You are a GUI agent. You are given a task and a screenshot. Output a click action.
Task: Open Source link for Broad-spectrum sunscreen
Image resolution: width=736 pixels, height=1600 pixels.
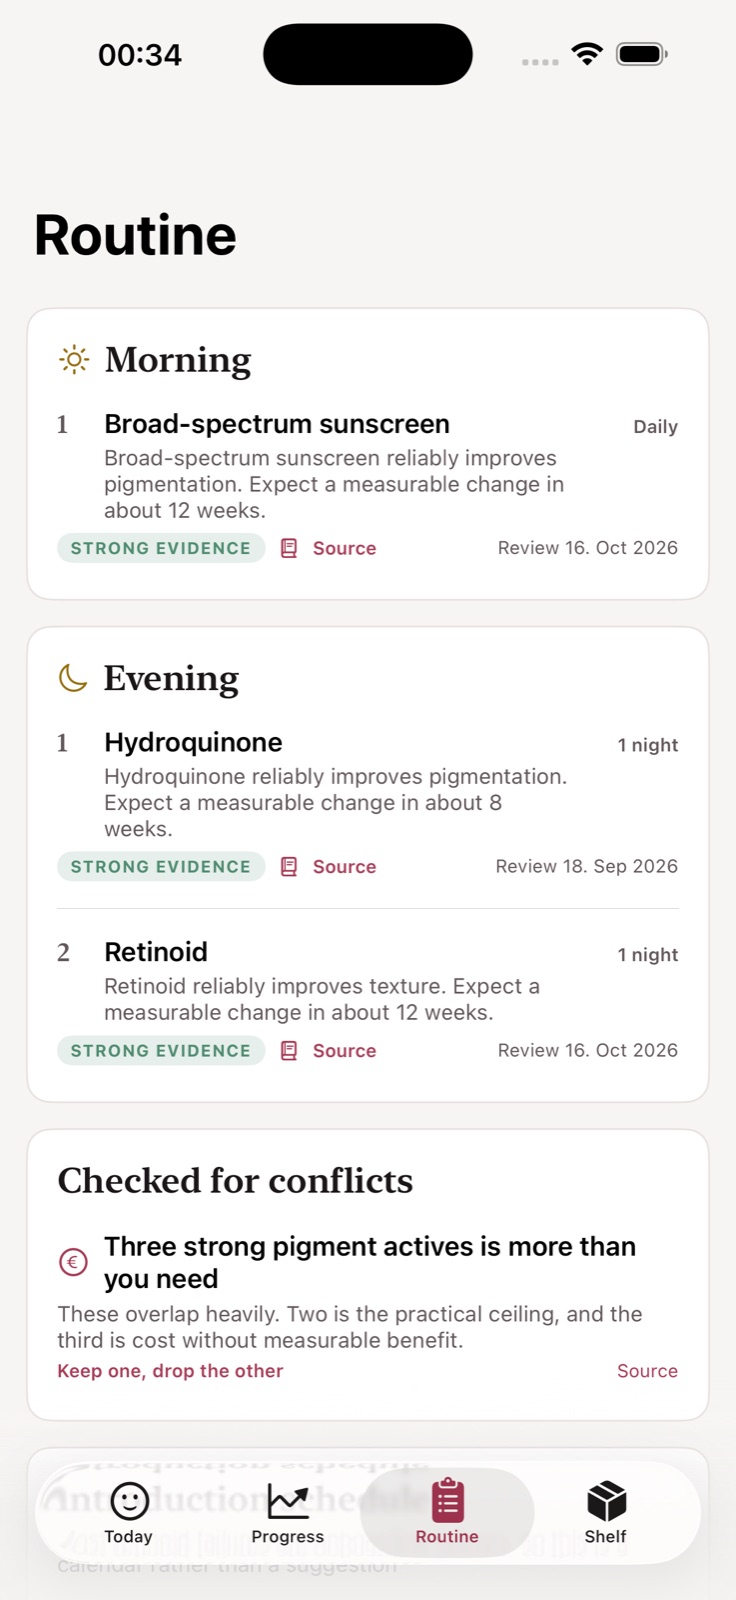tap(344, 548)
